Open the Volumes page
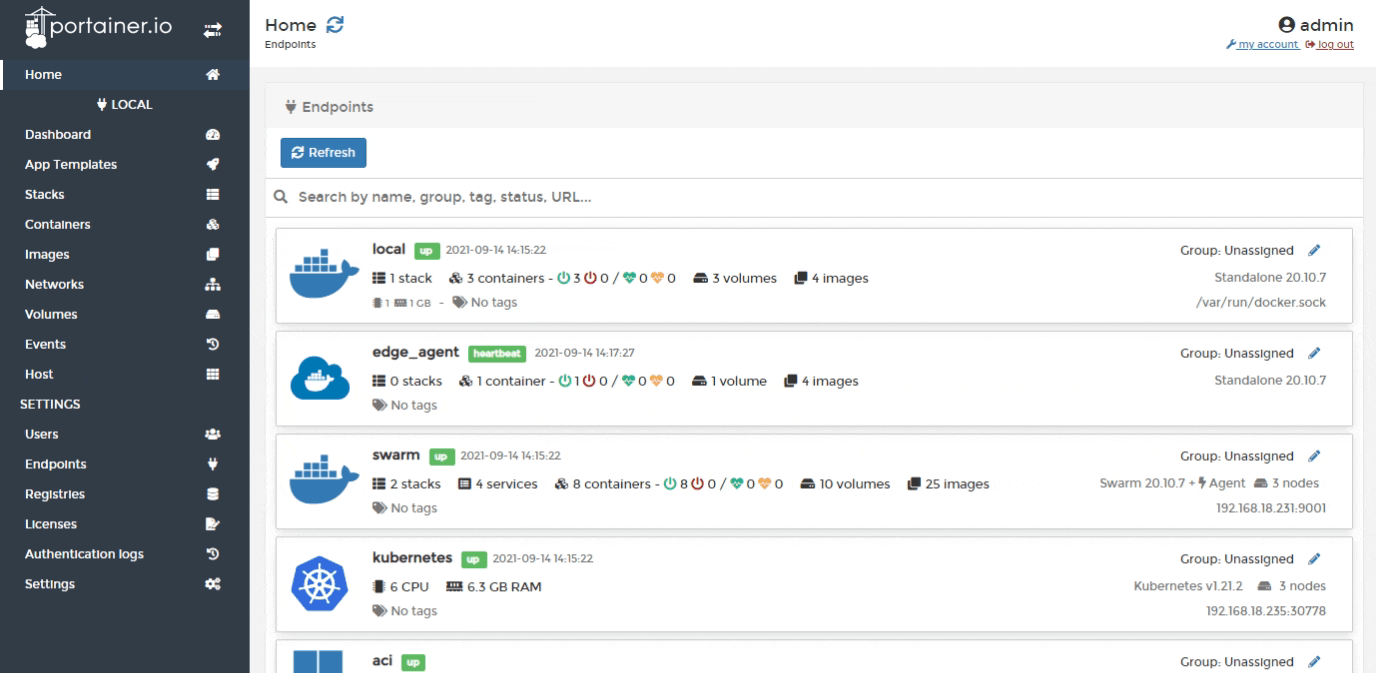The width and height of the screenshot is (1376, 673). point(51,314)
